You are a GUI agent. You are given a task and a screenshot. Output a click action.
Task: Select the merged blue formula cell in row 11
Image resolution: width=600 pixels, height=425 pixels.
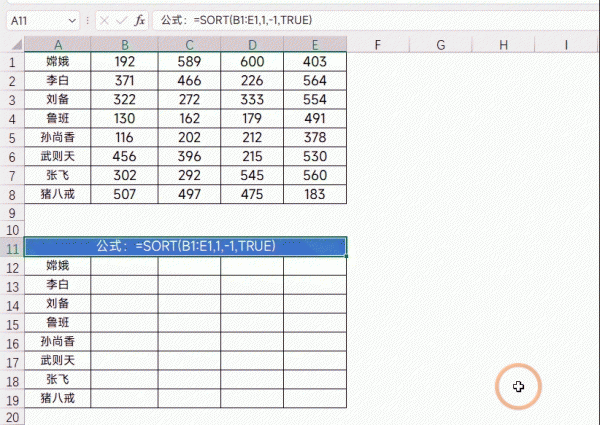186,246
